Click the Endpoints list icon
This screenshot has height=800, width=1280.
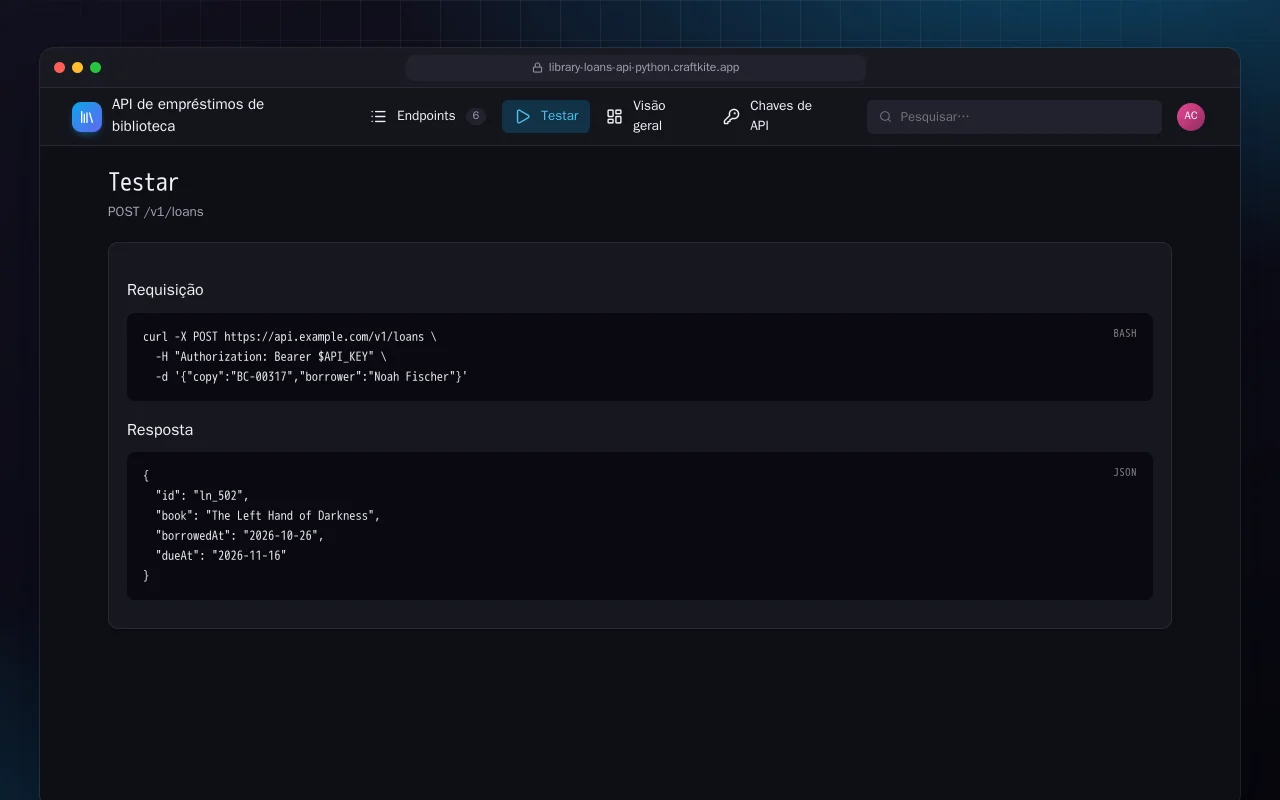click(379, 116)
